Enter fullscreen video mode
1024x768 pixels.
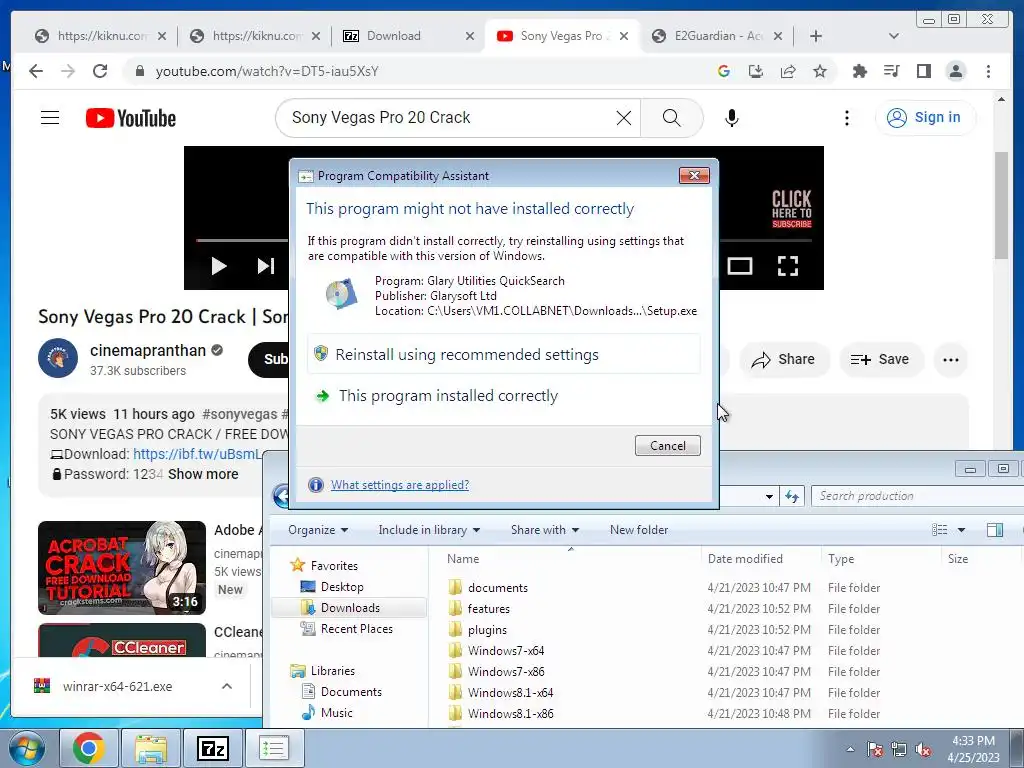[788, 266]
